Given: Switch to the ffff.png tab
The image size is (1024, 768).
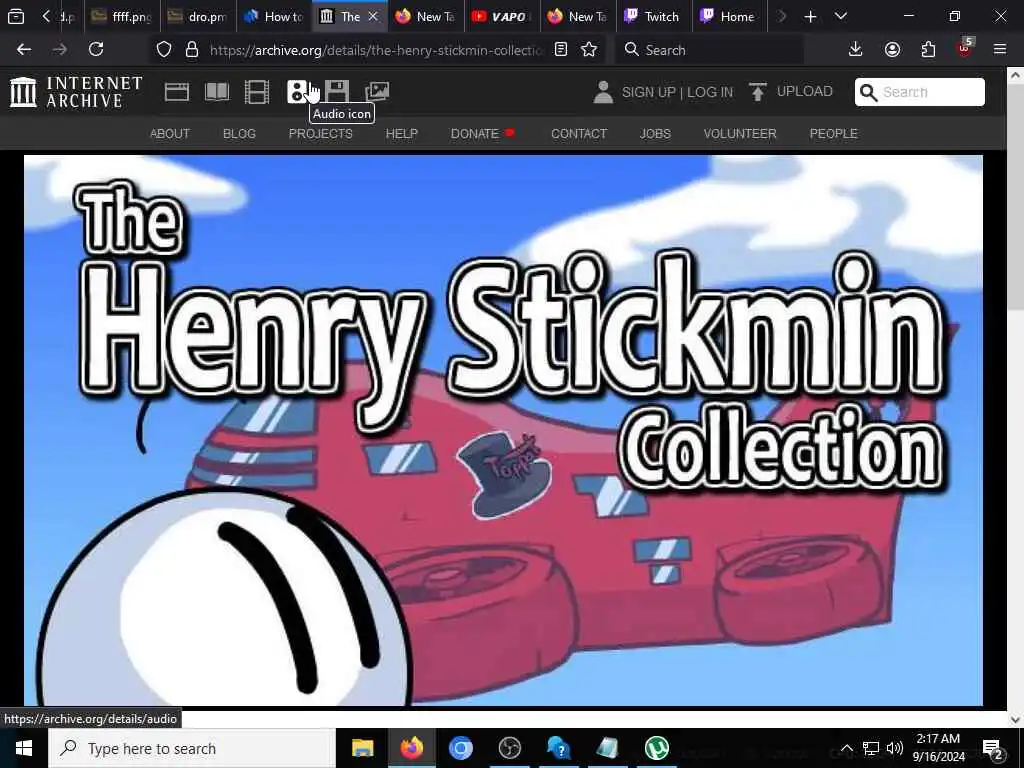Looking at the screenshot, I should click(x=122, y=16).
